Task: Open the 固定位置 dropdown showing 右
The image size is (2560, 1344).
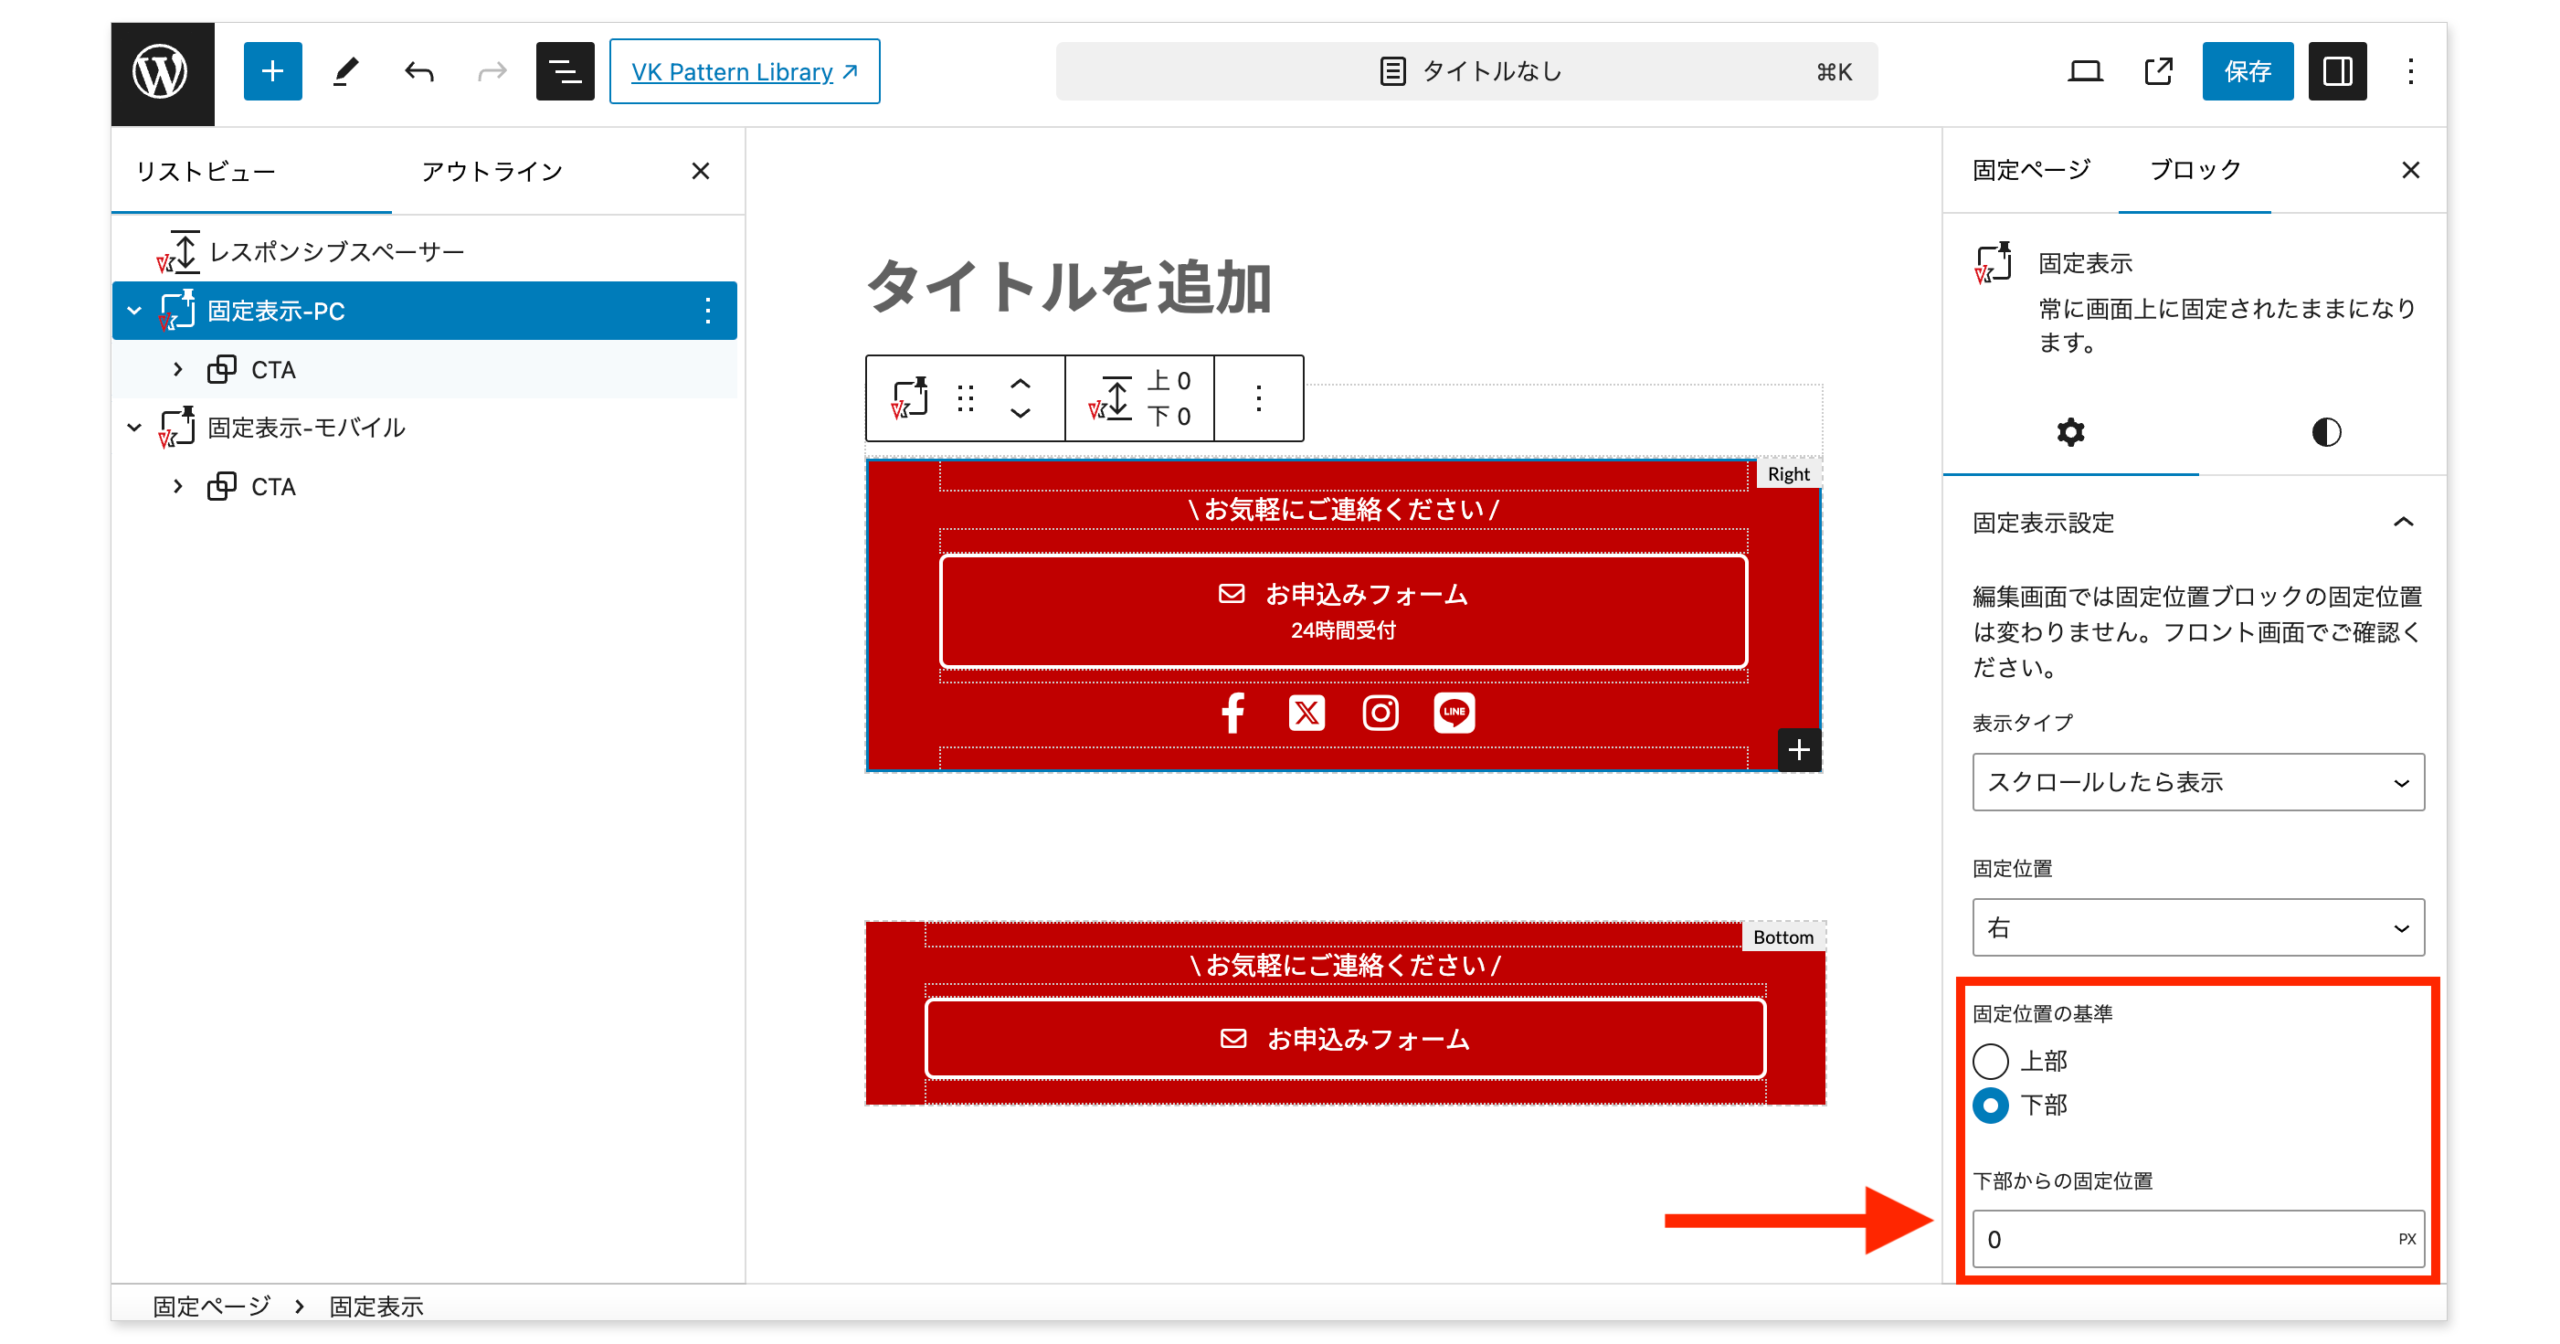Action: [x=2197, y=928]
